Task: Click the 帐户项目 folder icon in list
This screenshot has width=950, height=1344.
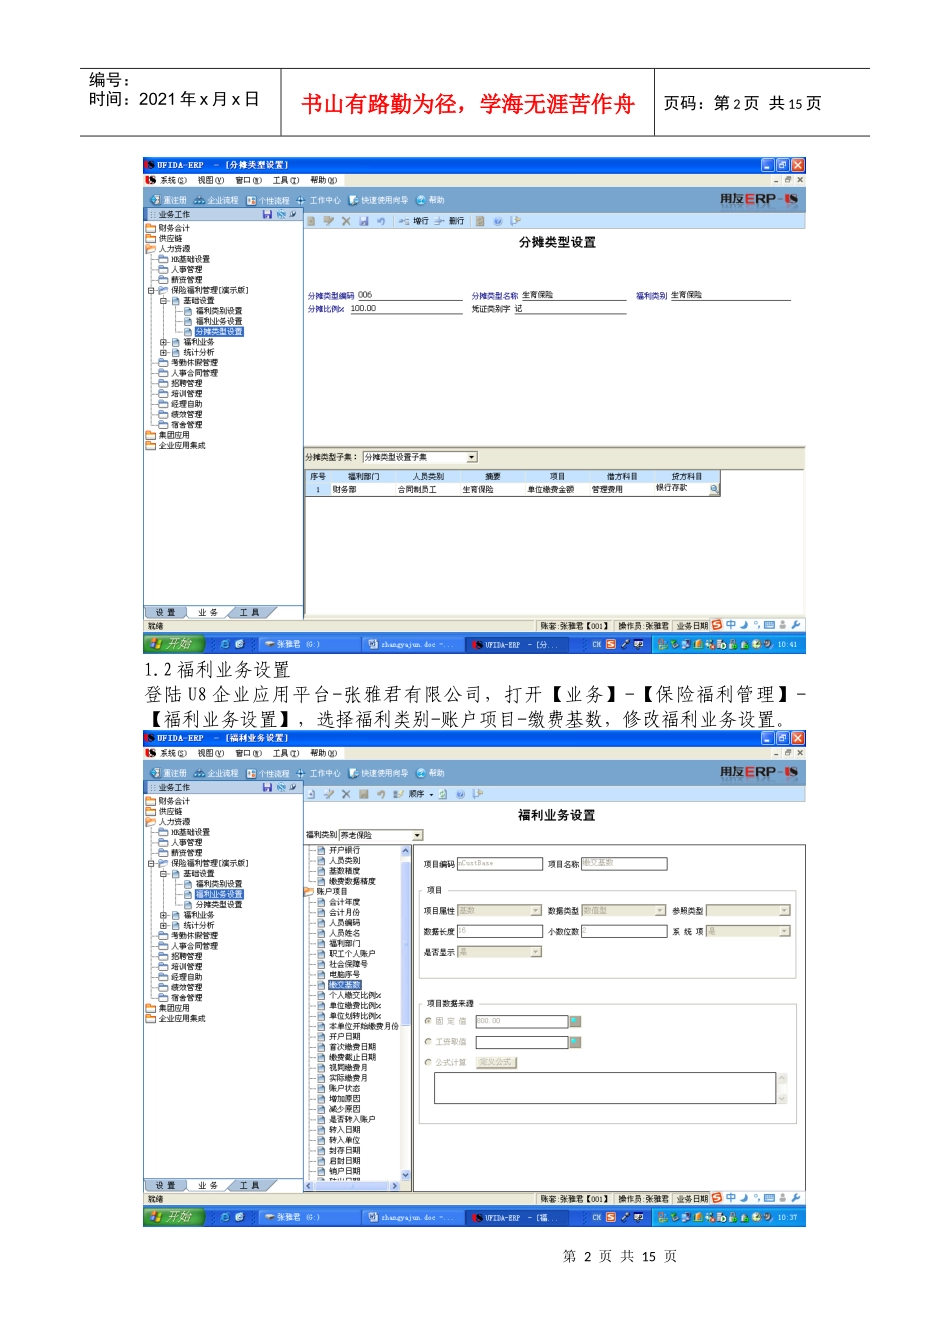Action: click(309, 891)
